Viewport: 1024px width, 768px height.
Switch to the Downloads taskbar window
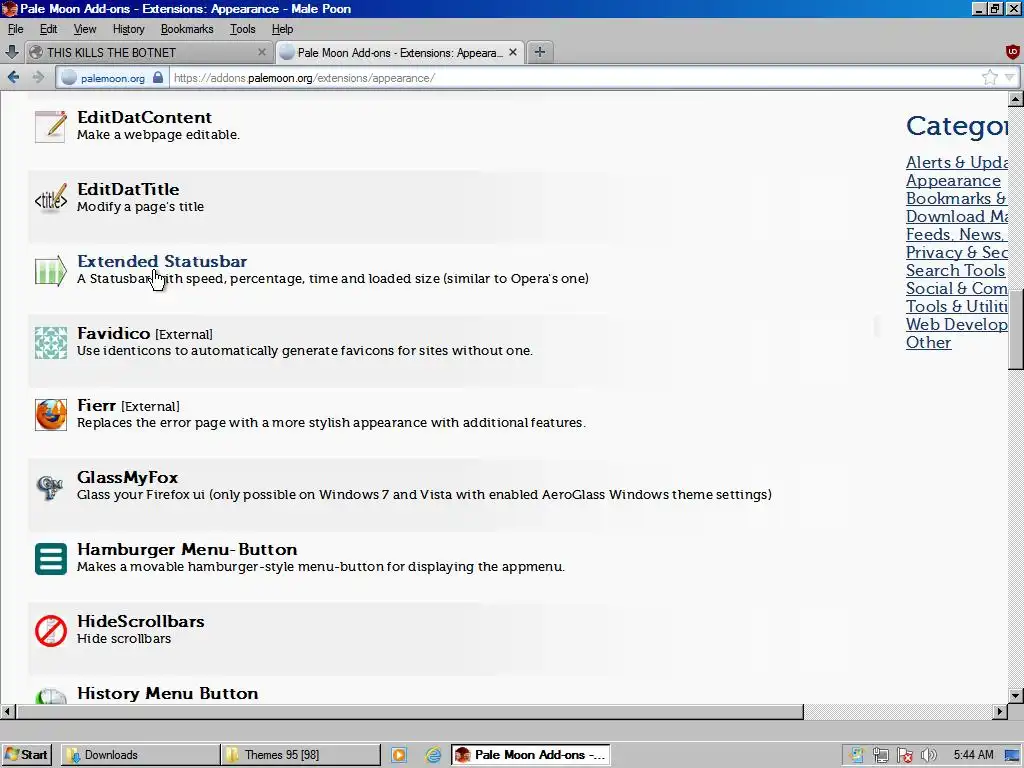[x=140, y=755]
